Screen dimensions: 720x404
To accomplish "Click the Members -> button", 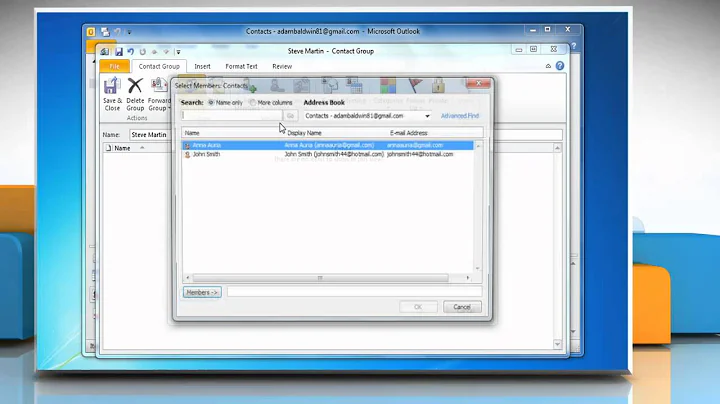I will (202, 292).
